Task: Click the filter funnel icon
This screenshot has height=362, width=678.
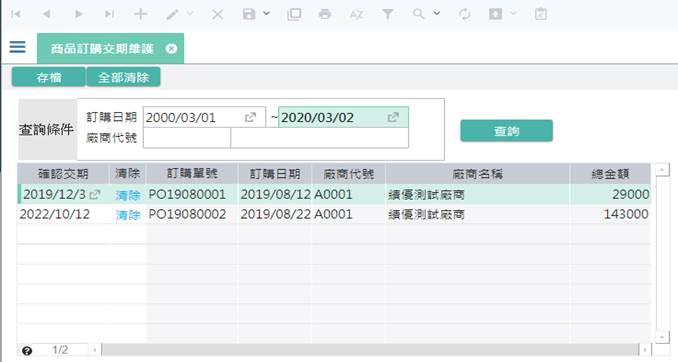Action: (x=388, y=14)
